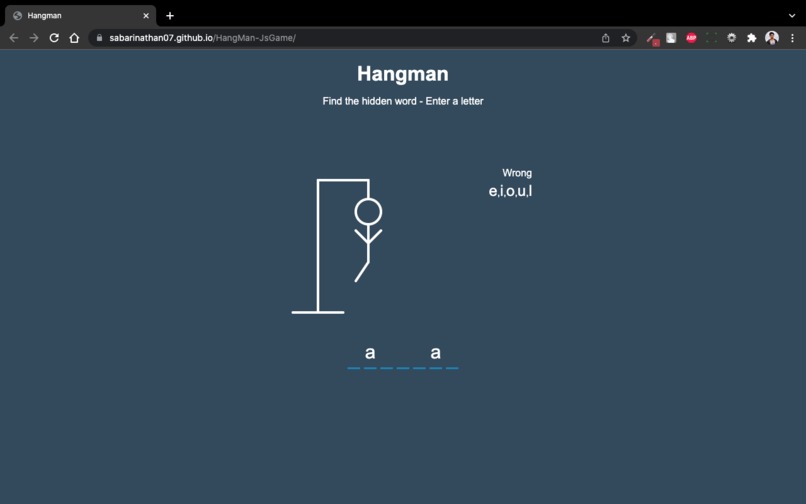Open Chrome's three-dot menu
The width and height of the screenshot is (806, 504).
click(792, 38)
